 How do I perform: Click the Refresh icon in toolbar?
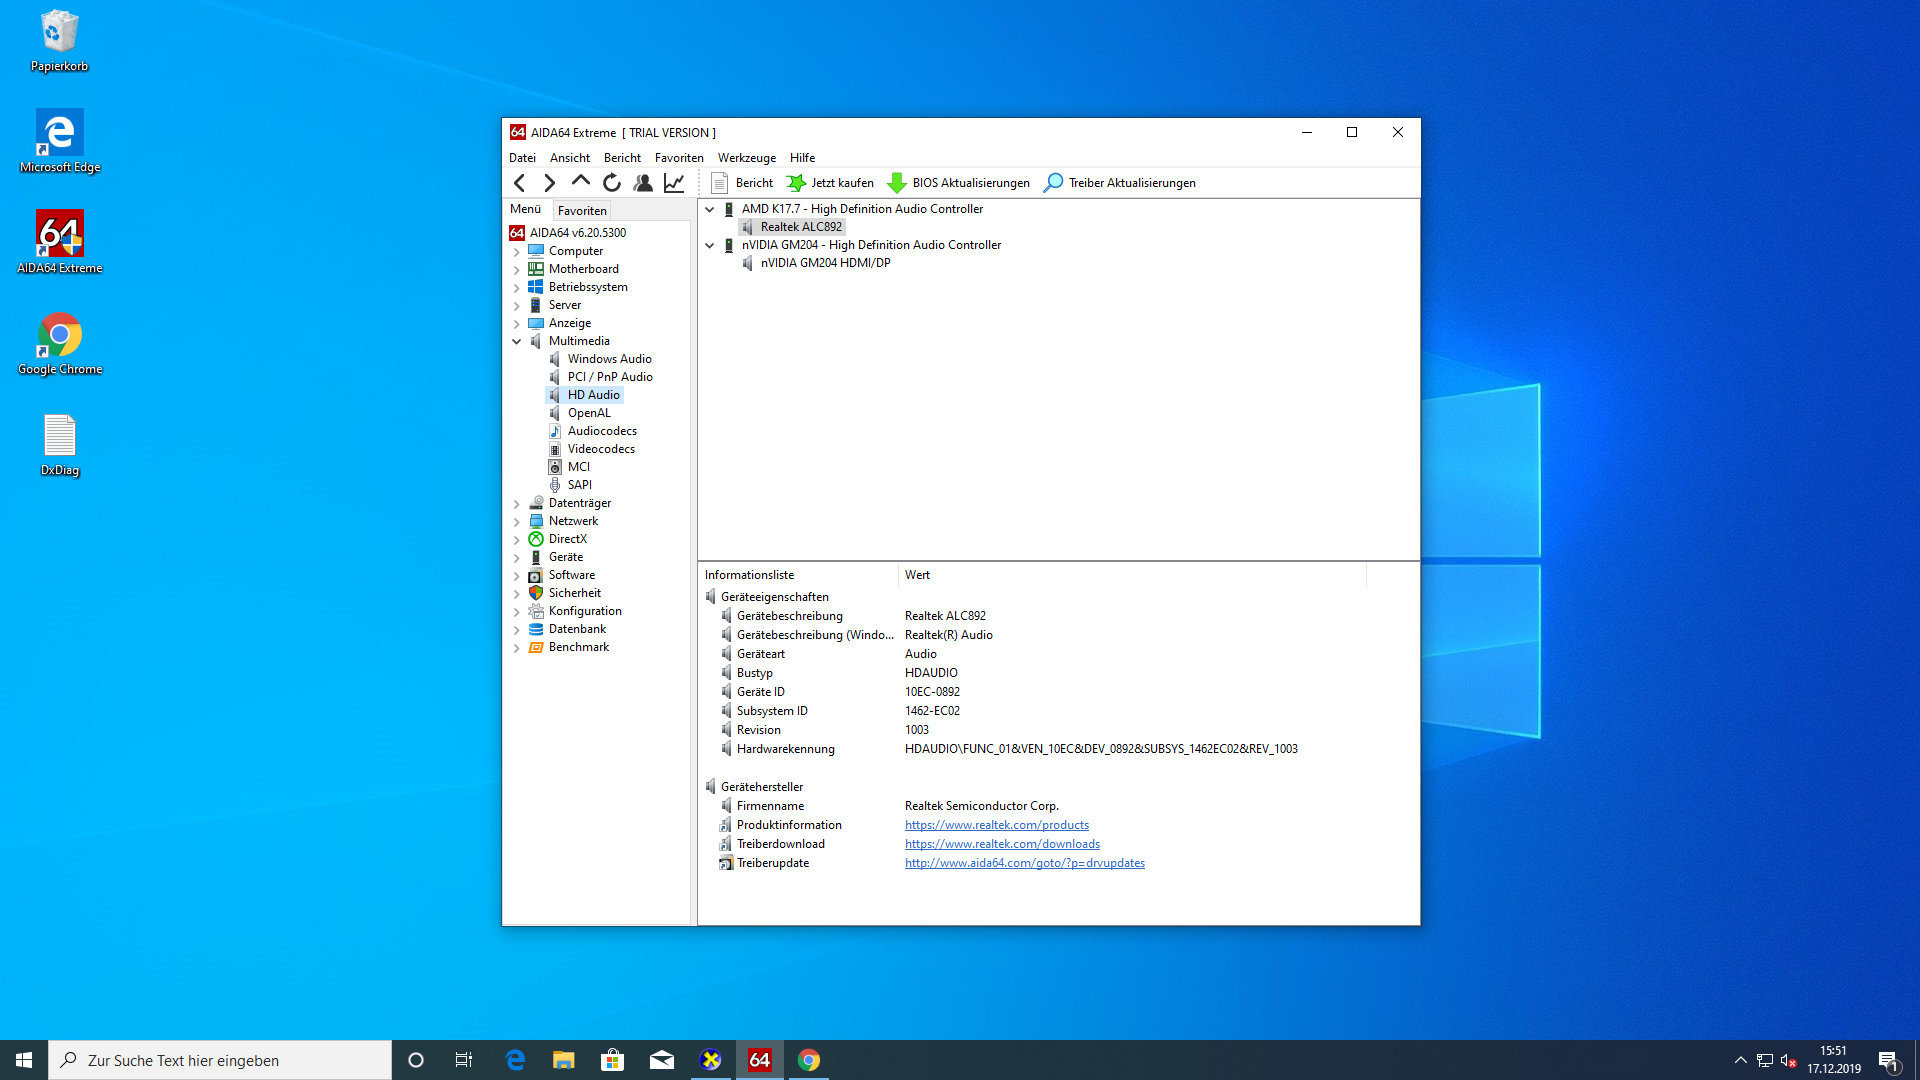611,182
